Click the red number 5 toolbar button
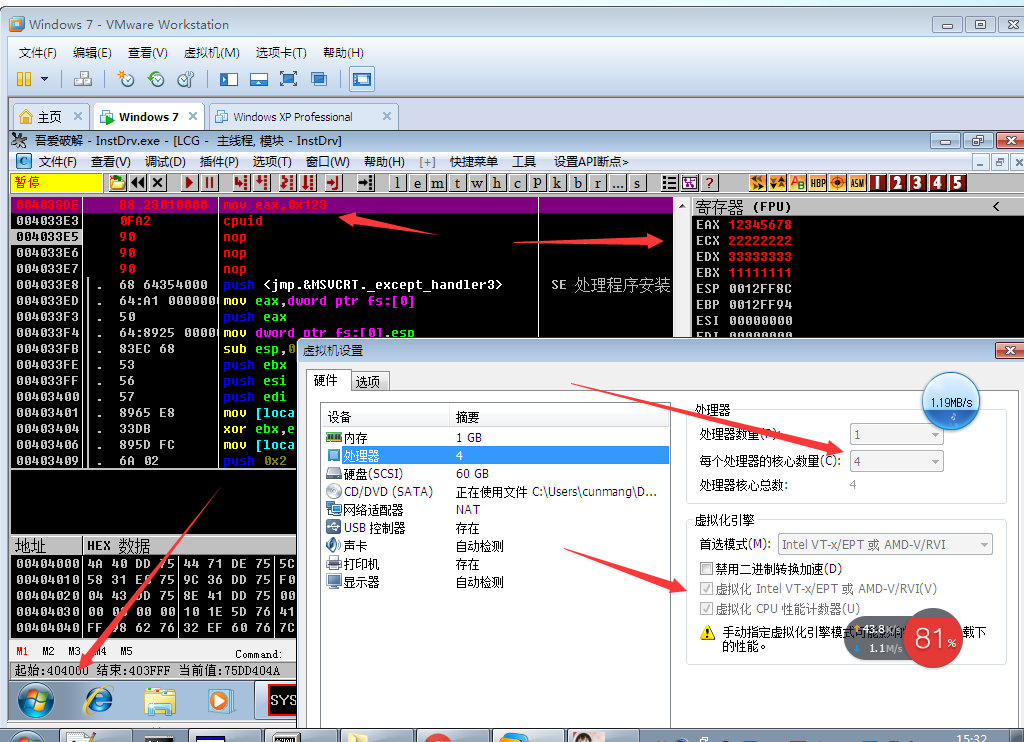This screenshot has height=742, width=1024. 957,183
